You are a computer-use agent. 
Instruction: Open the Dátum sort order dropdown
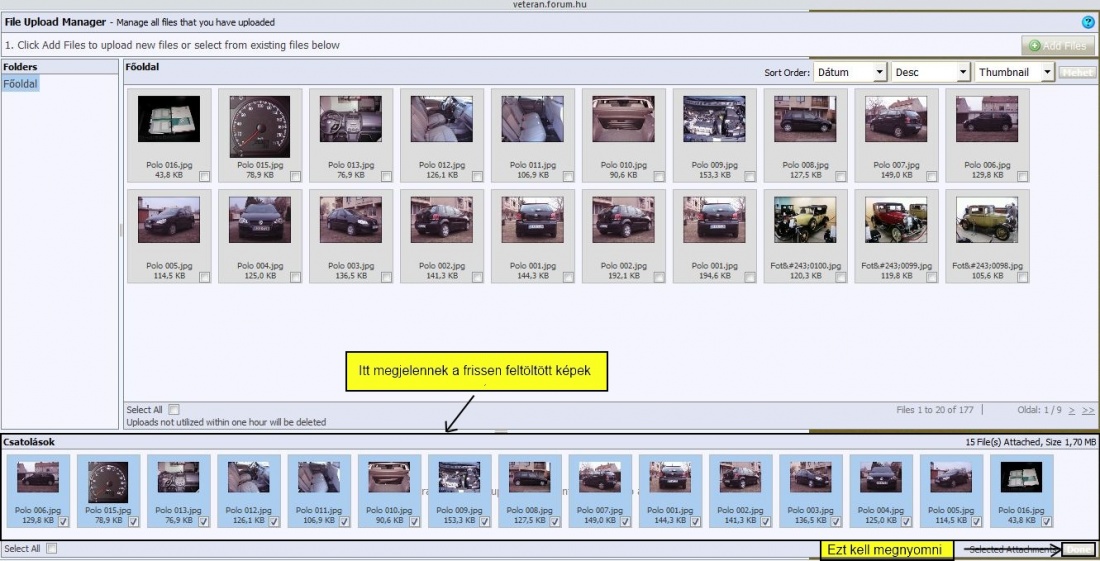click(x=849, y=72)
